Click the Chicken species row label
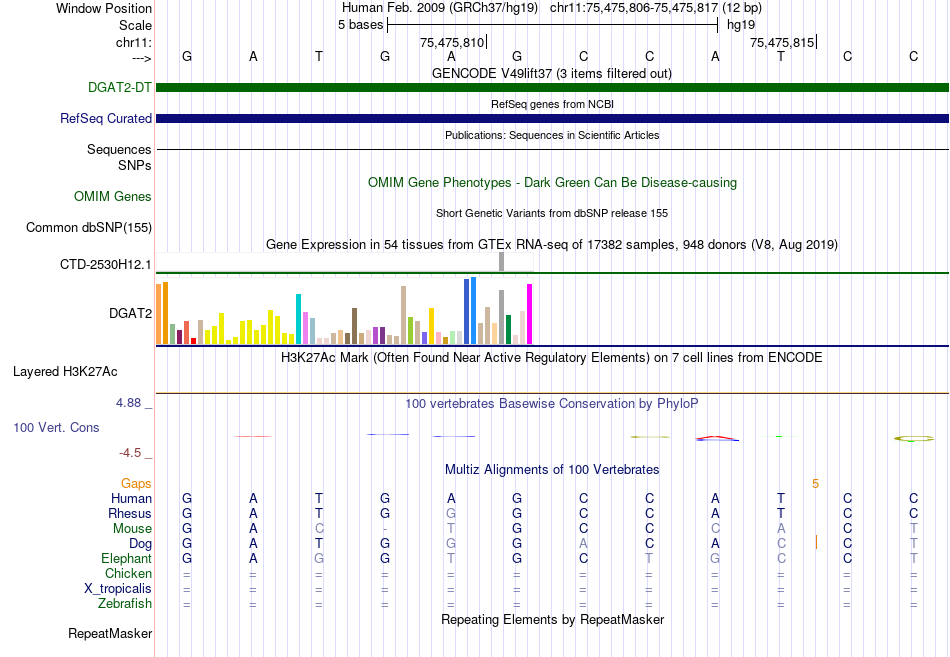950x657 pixels. [128, 573]
